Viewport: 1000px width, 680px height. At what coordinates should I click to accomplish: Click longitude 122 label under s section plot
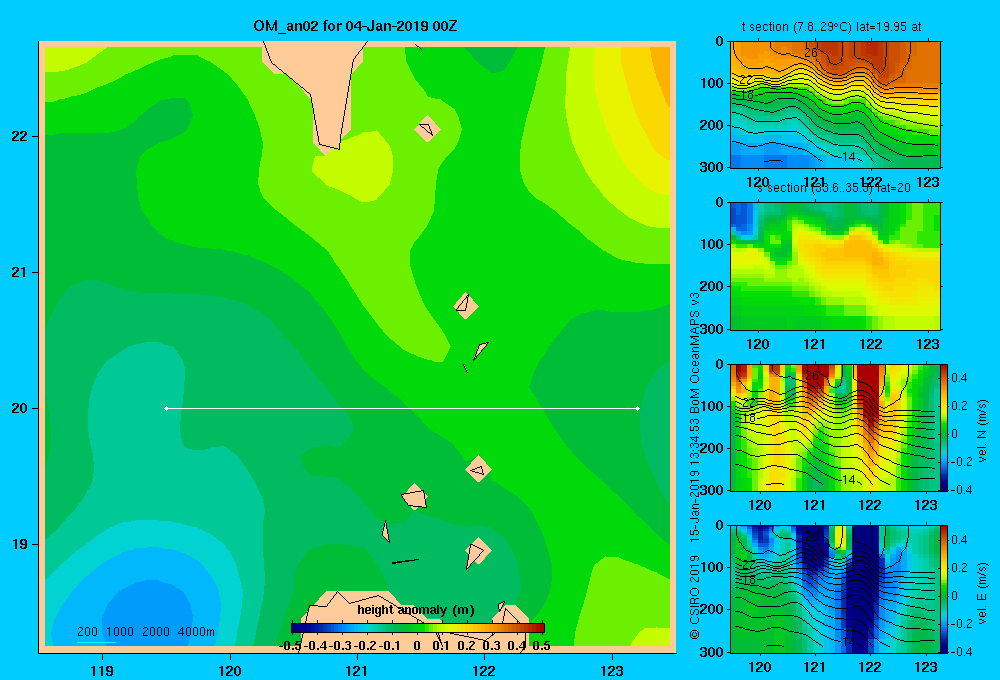coord(871,344)
